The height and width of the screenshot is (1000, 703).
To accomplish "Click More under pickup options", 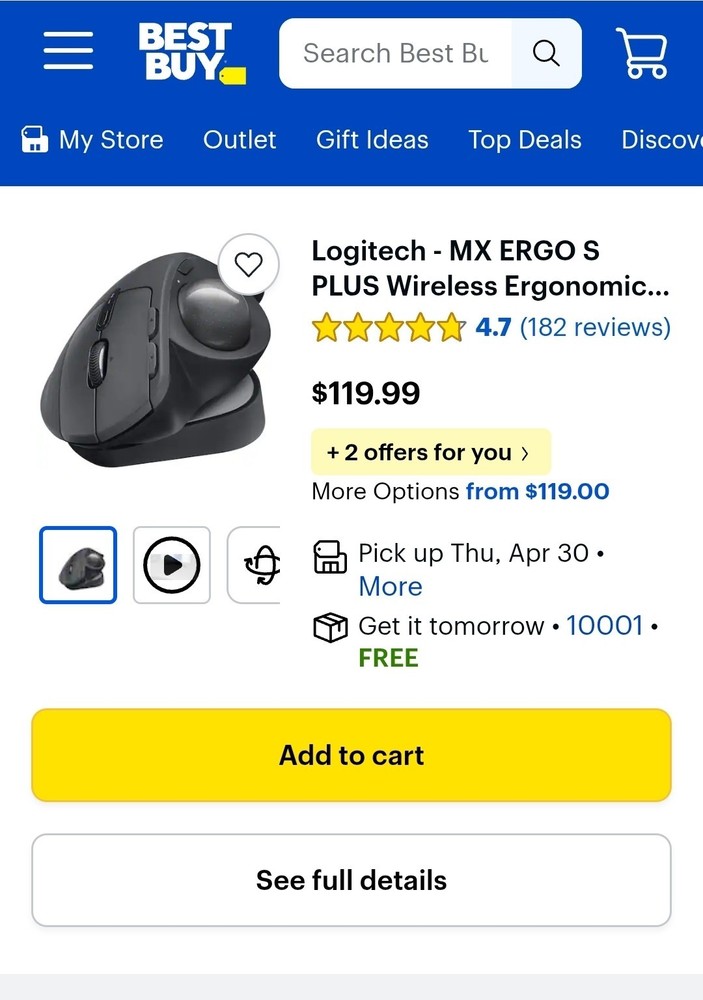I will click(x=390, y=587).
